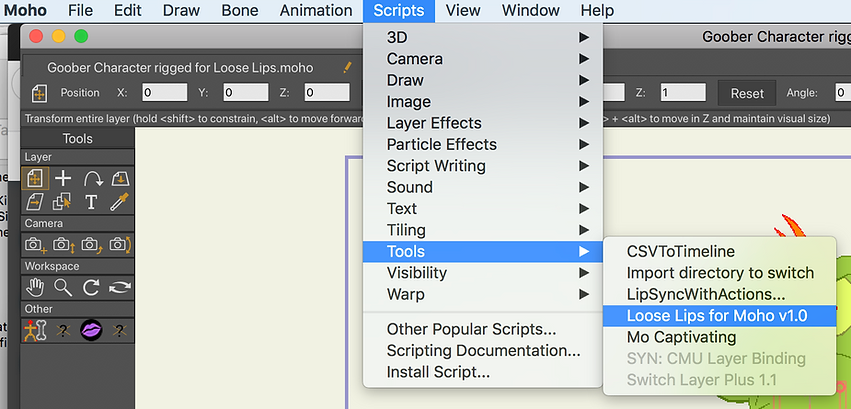Click the Loose Lips purple lips icon
851x409 pixels.
91,329
